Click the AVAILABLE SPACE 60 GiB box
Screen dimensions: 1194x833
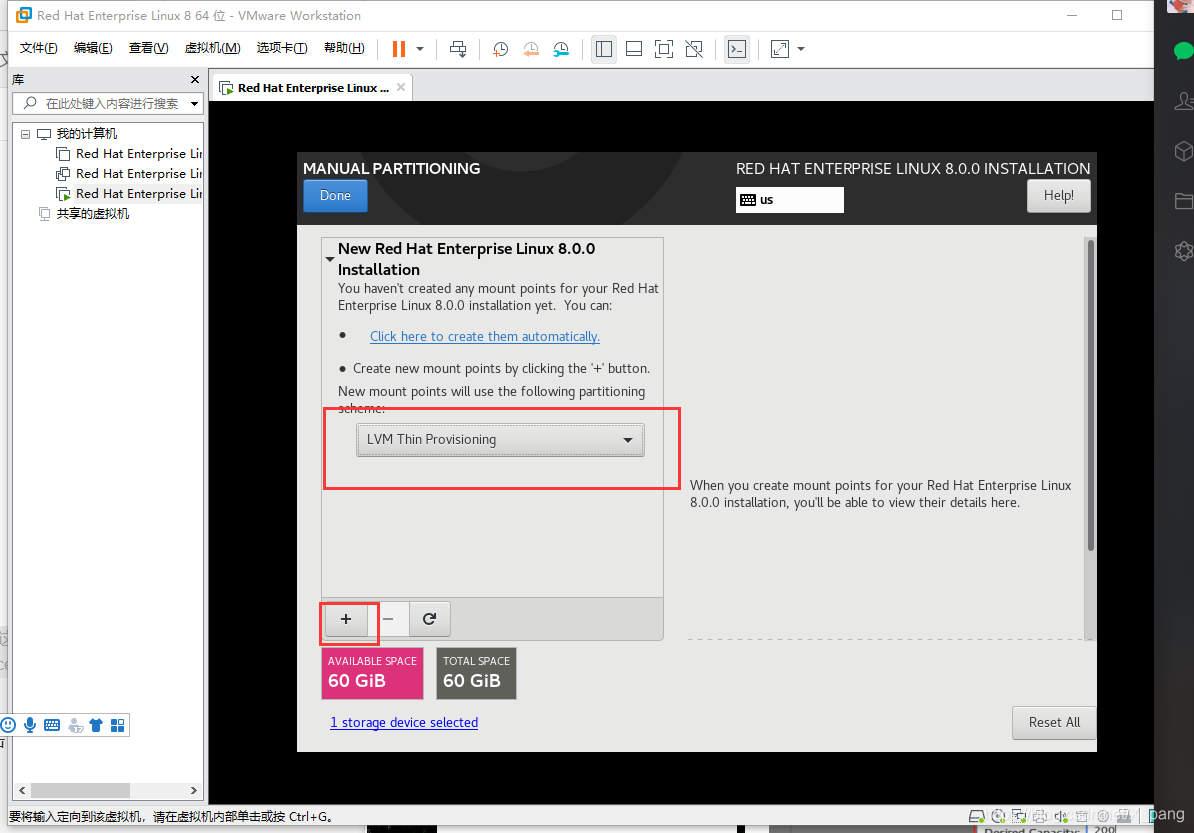coord(372,673)
